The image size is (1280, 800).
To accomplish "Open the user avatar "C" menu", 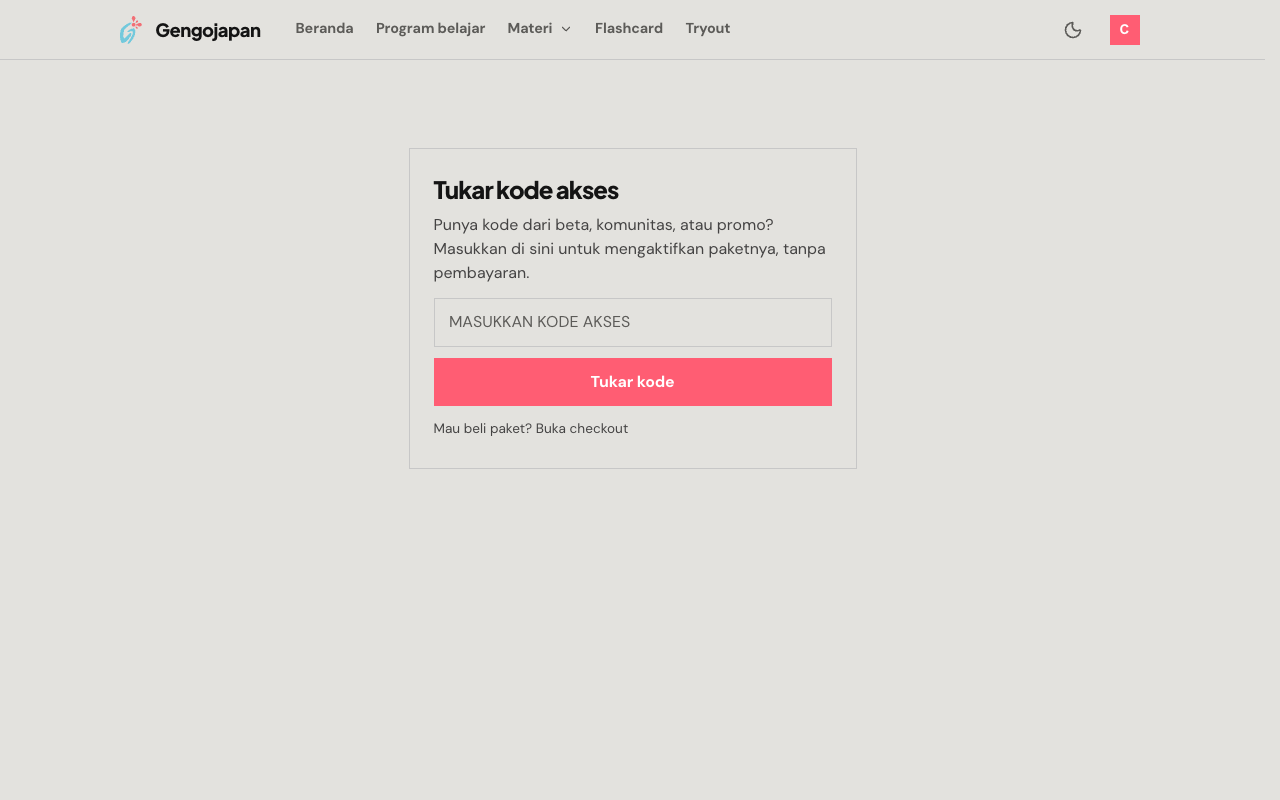I will click(x=1125, y=30).
